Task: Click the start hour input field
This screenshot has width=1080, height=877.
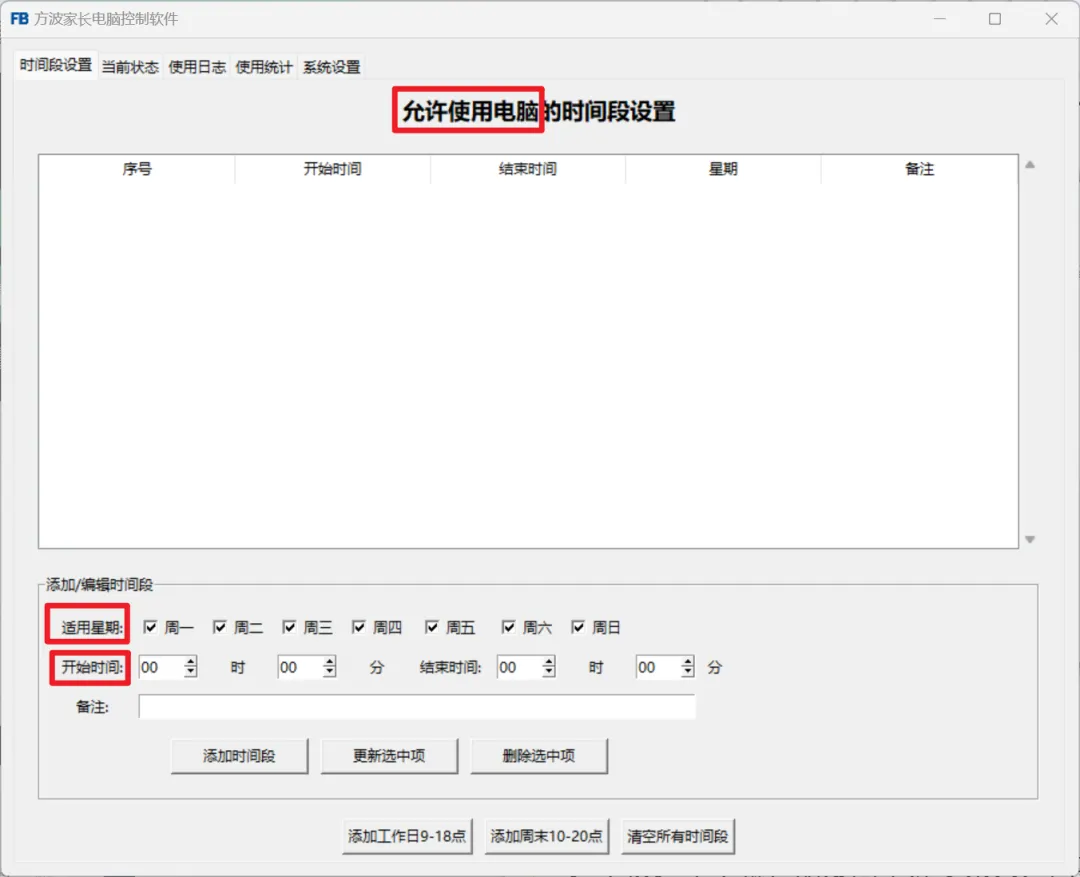Action: tap(161, 667)
